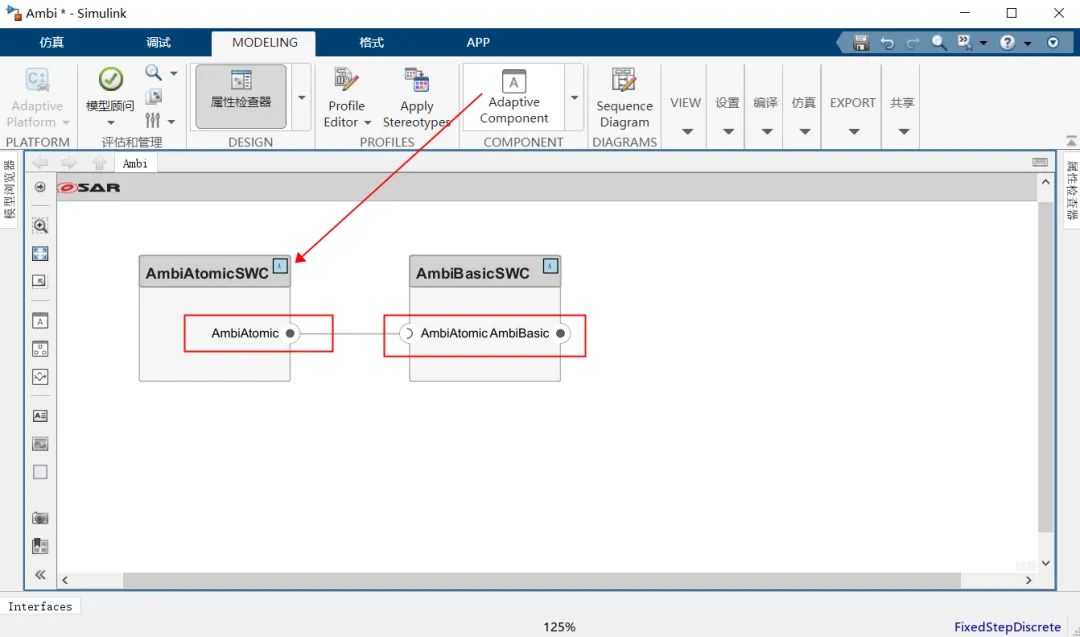1080x637 pixels.
Task: Click the Area rectangle icon in palette
Action: pyautogui.click(x=40, y=472)
